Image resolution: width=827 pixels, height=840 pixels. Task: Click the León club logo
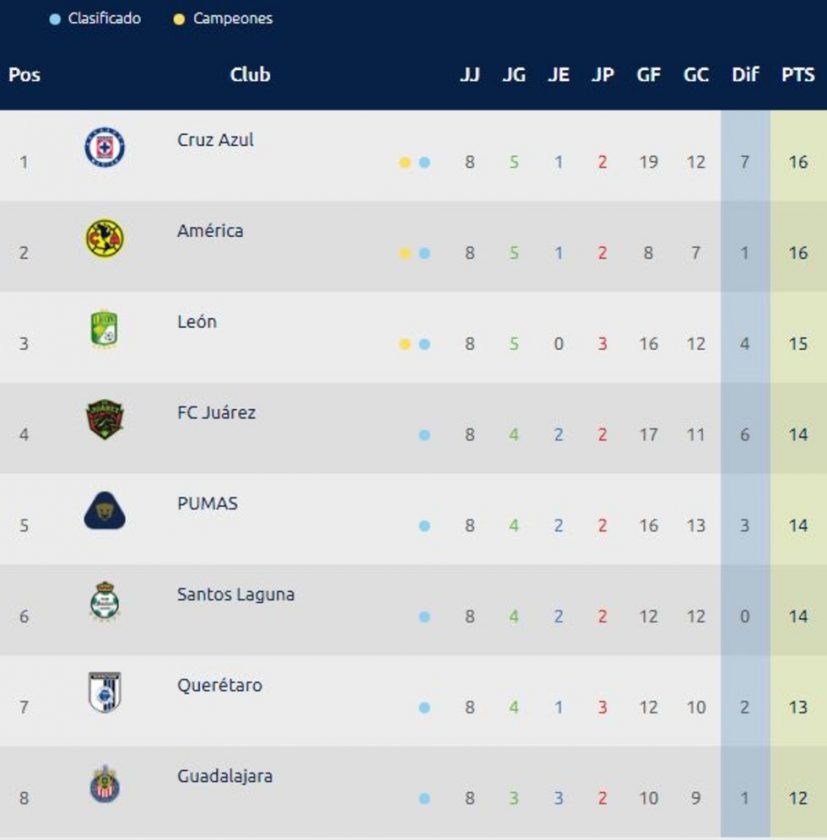click(x=104, y=329)
